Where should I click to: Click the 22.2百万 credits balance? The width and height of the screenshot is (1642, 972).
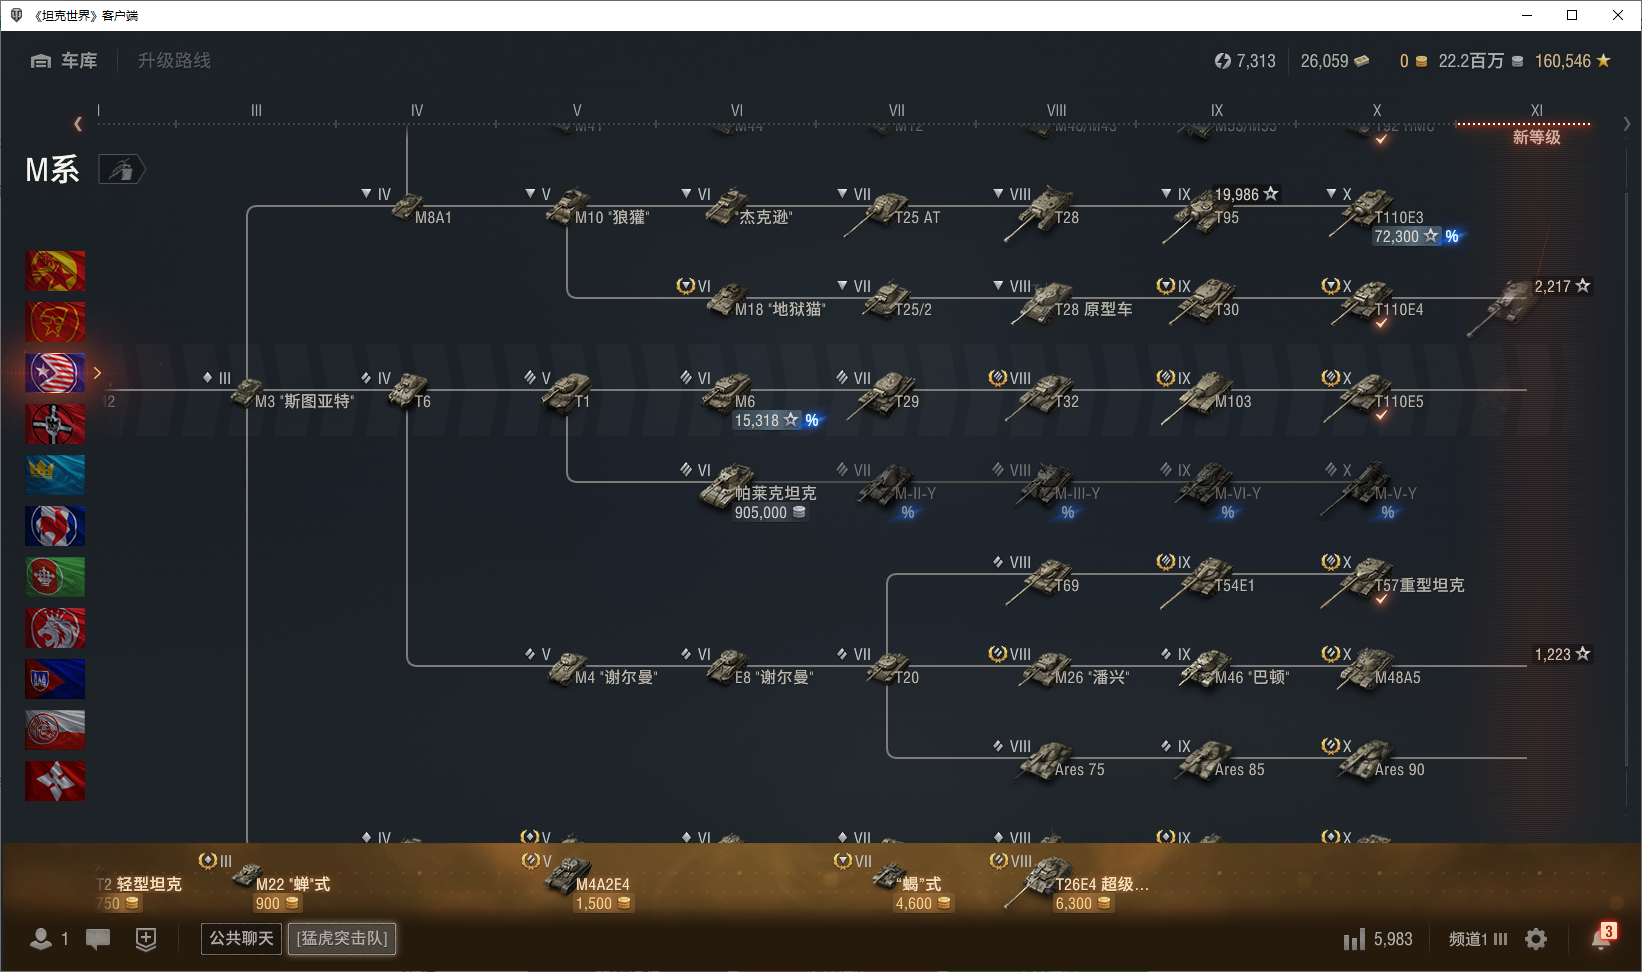coord(1481,61)
